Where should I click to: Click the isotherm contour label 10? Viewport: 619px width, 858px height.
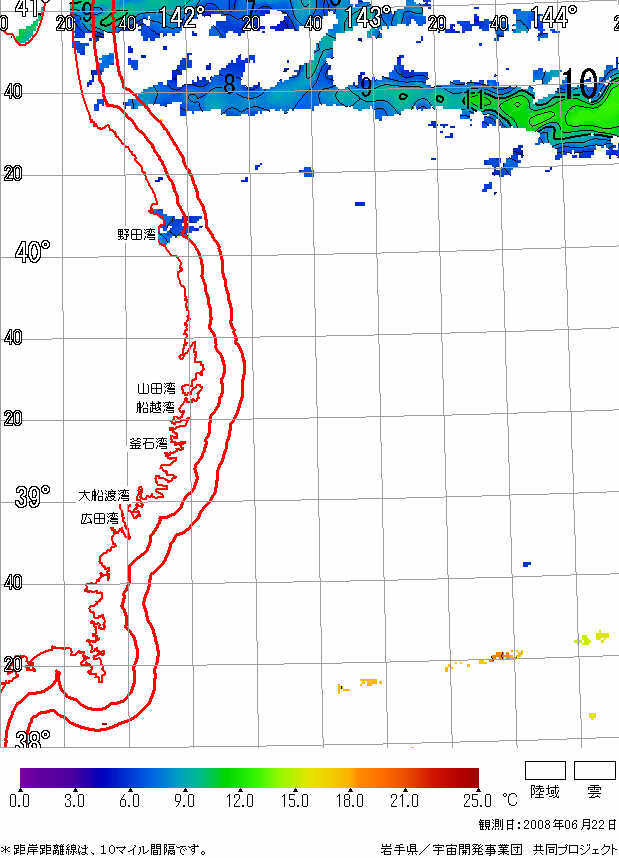tap(580, 84)
